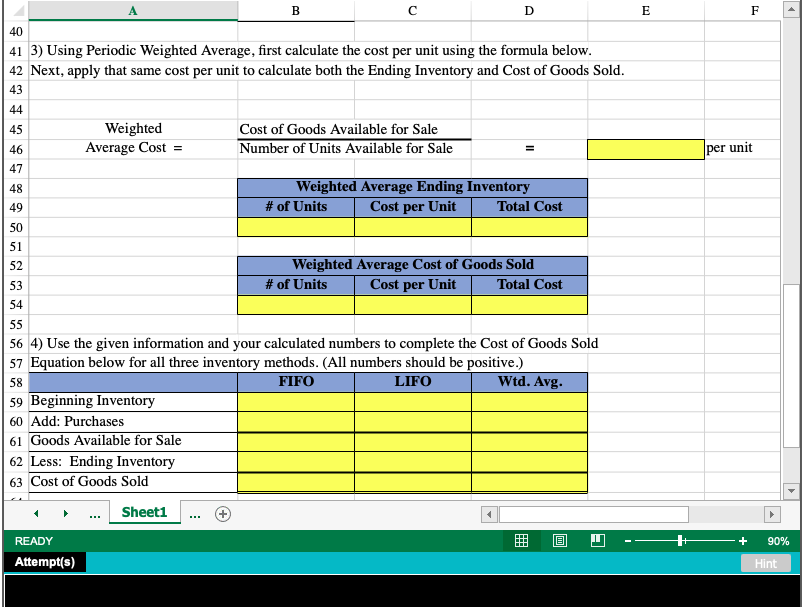Click the 90% zoom level indicator

pyautogui.click(x=777, y=540)
